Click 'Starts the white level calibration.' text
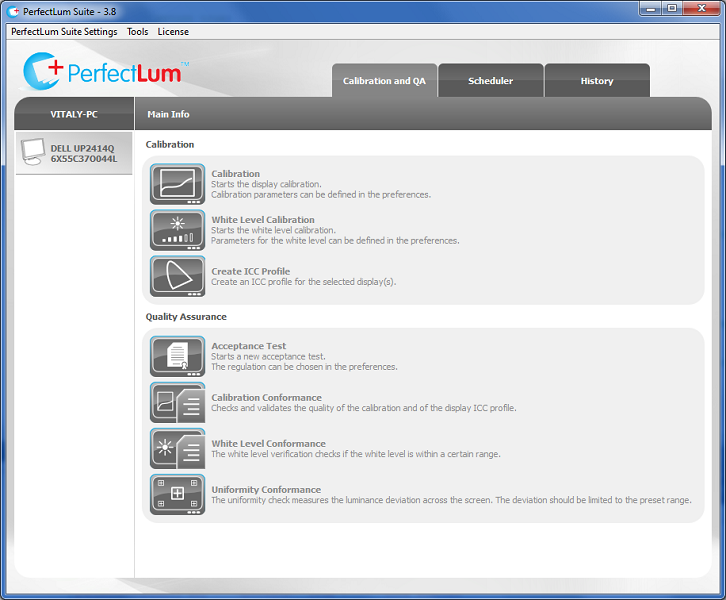The image size is (726, 600). pos(274,230)
